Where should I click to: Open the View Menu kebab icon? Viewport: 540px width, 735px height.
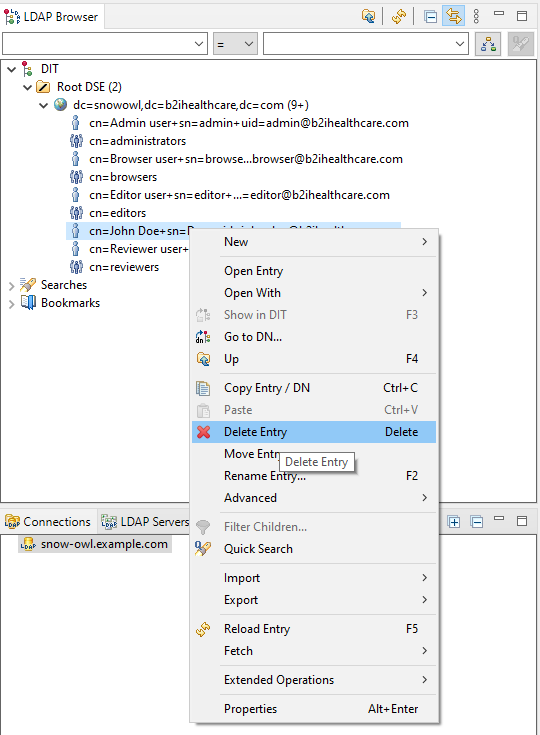coord(476,16)
